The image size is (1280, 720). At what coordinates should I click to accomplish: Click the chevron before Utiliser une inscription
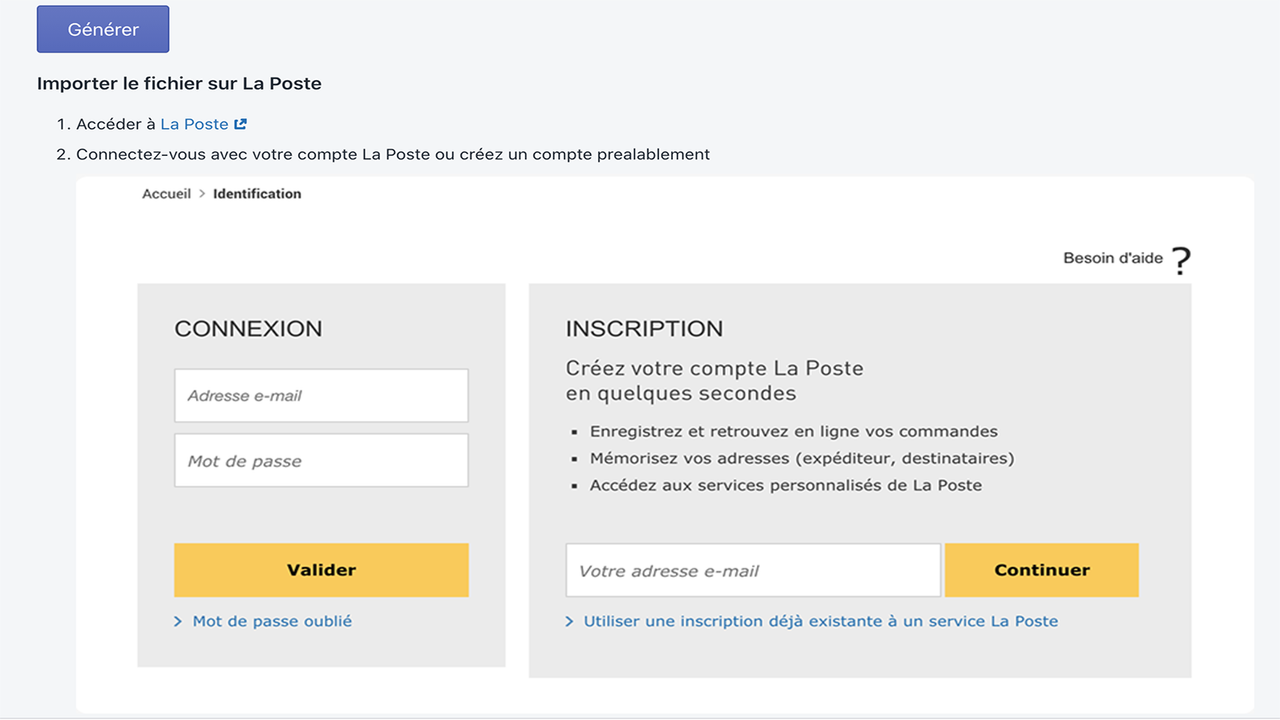point(570,621)
